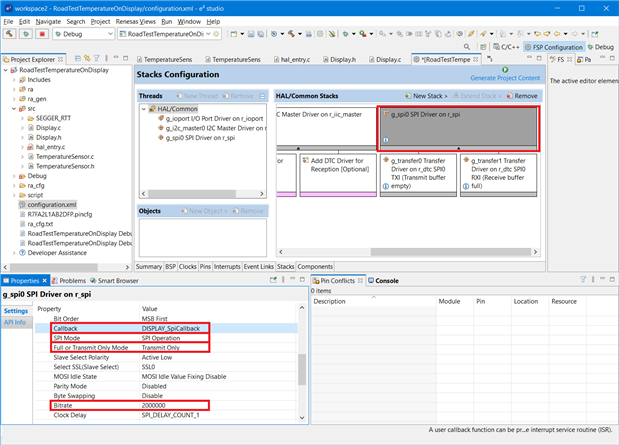Open the Renesas Views menu
619x445 pixels.
tap(136, 20)
